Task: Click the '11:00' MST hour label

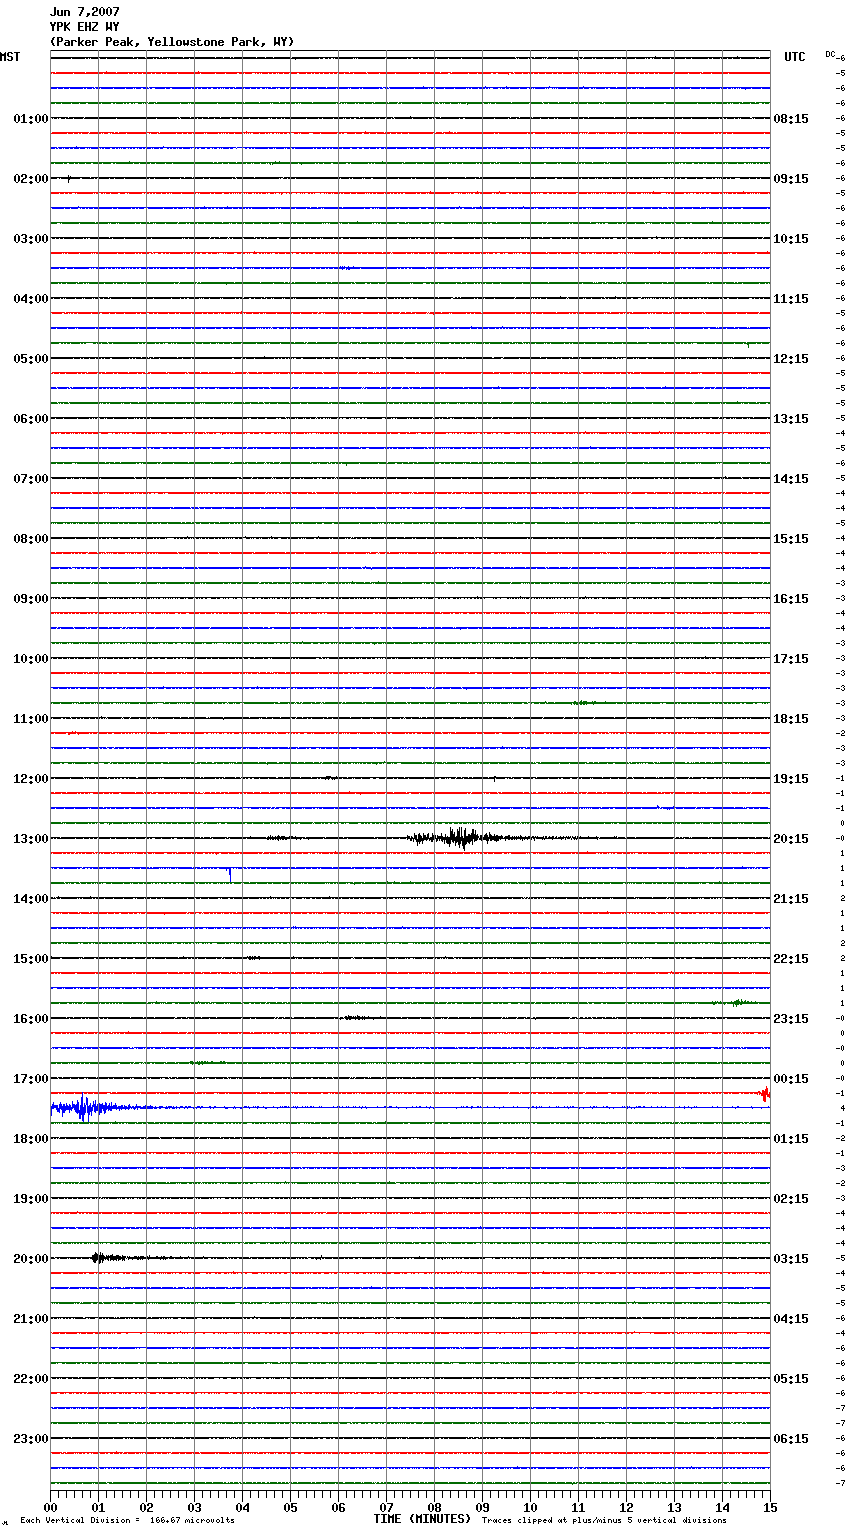Action: 31,719
